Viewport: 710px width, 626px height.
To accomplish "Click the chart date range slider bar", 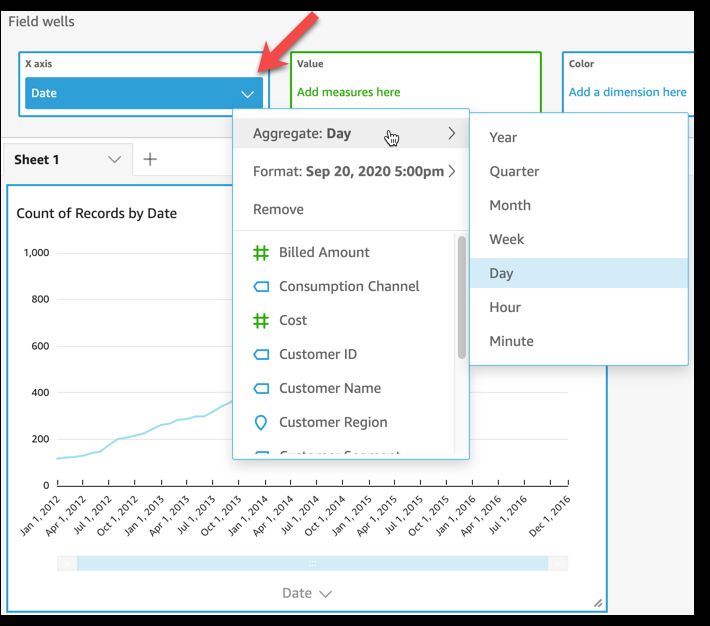I will [312, 564].
